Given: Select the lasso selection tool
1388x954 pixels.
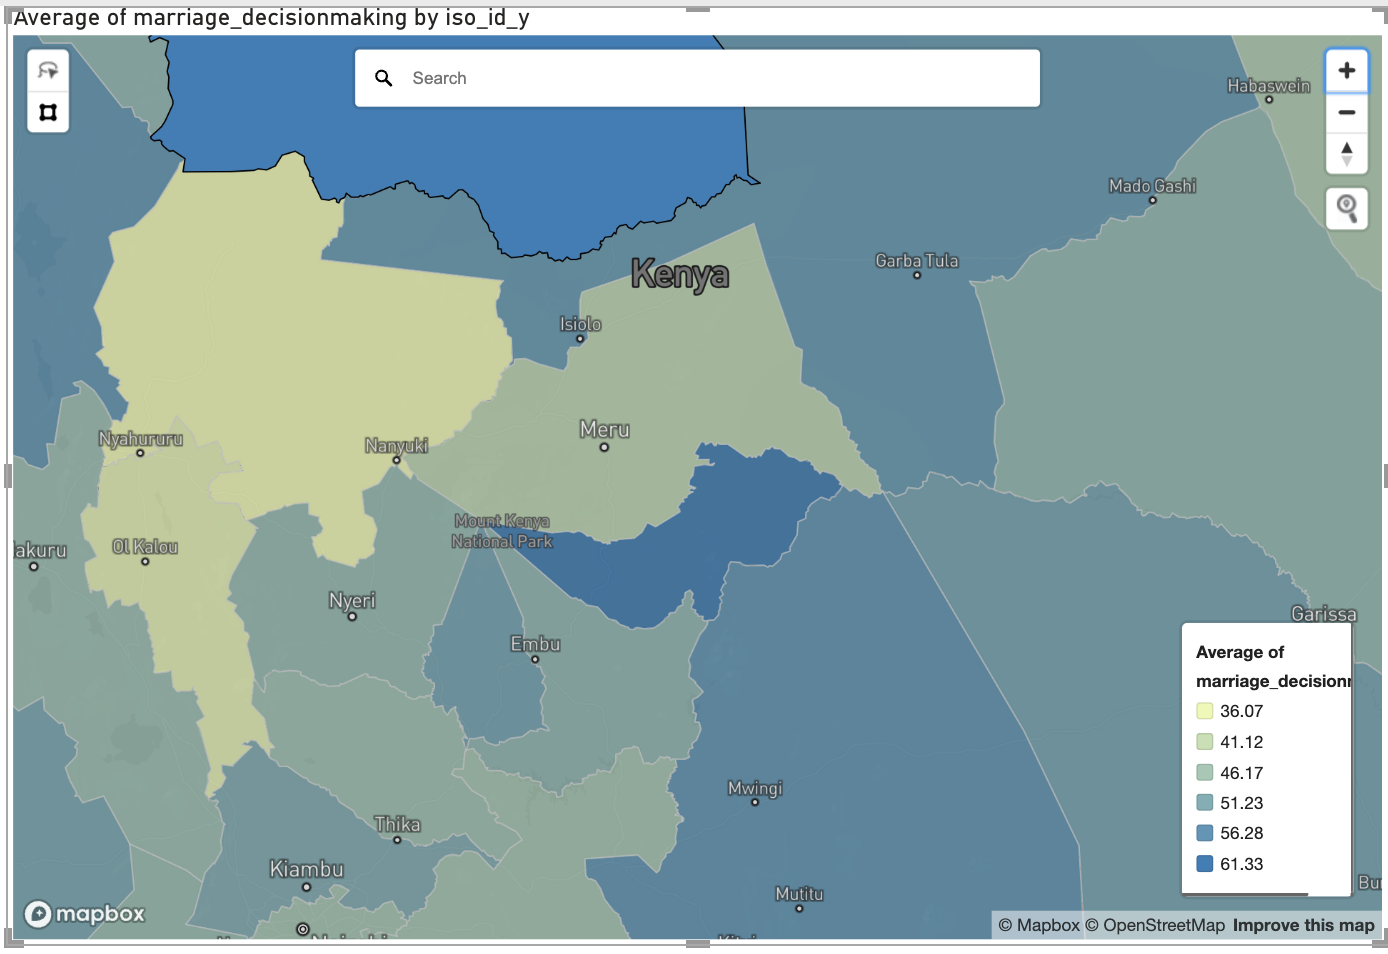Looking at the screenshot, I should click(x=47, y=70).
